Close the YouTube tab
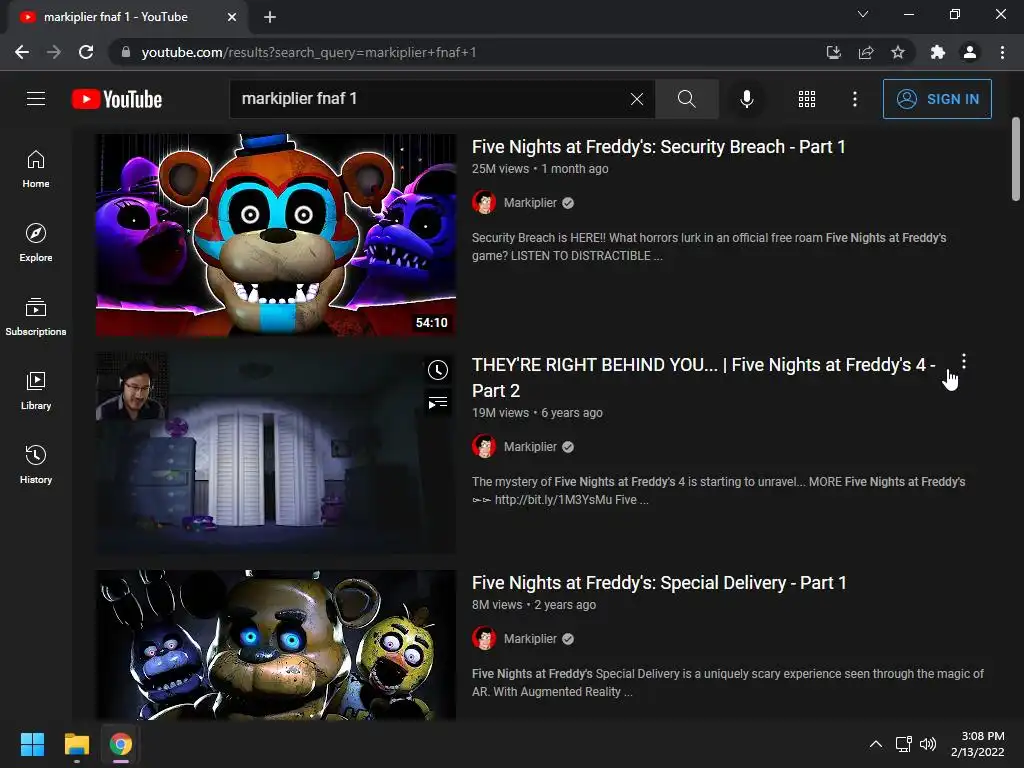This screenshot has width=1024, height=768. coord(232,17)
